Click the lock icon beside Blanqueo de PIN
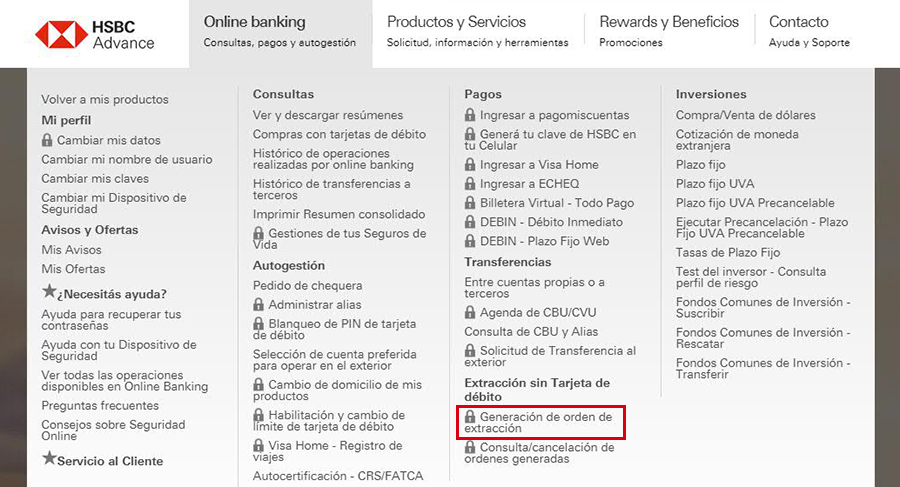Viewport: 900px width, 487px height. tap(258, 323)
